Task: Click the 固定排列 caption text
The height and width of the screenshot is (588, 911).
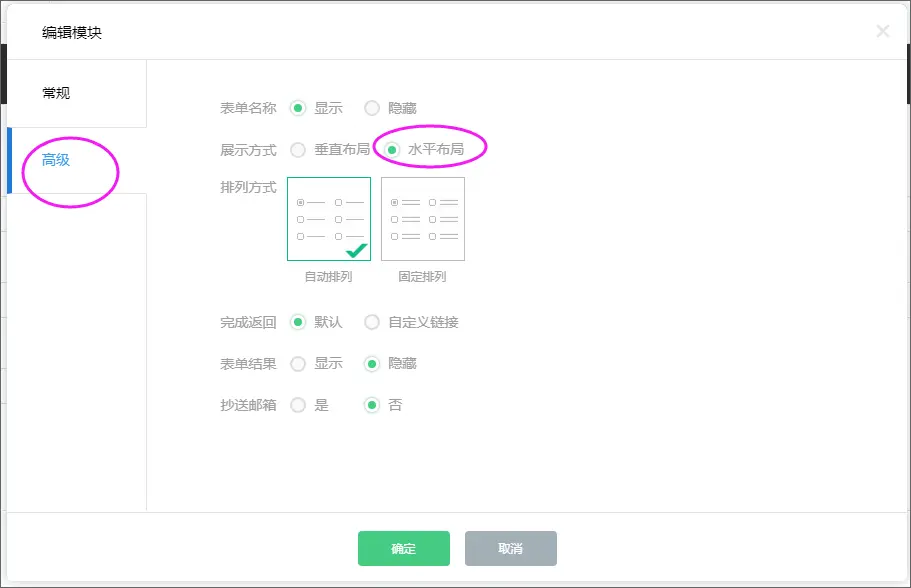Action: point(423,277)
